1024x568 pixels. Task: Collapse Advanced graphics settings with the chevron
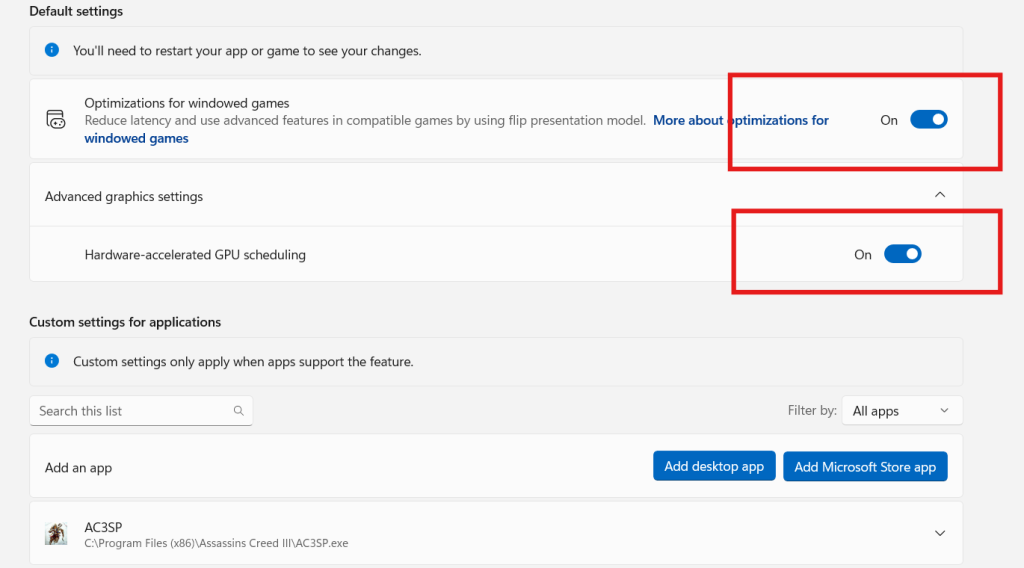coord(939,196)
